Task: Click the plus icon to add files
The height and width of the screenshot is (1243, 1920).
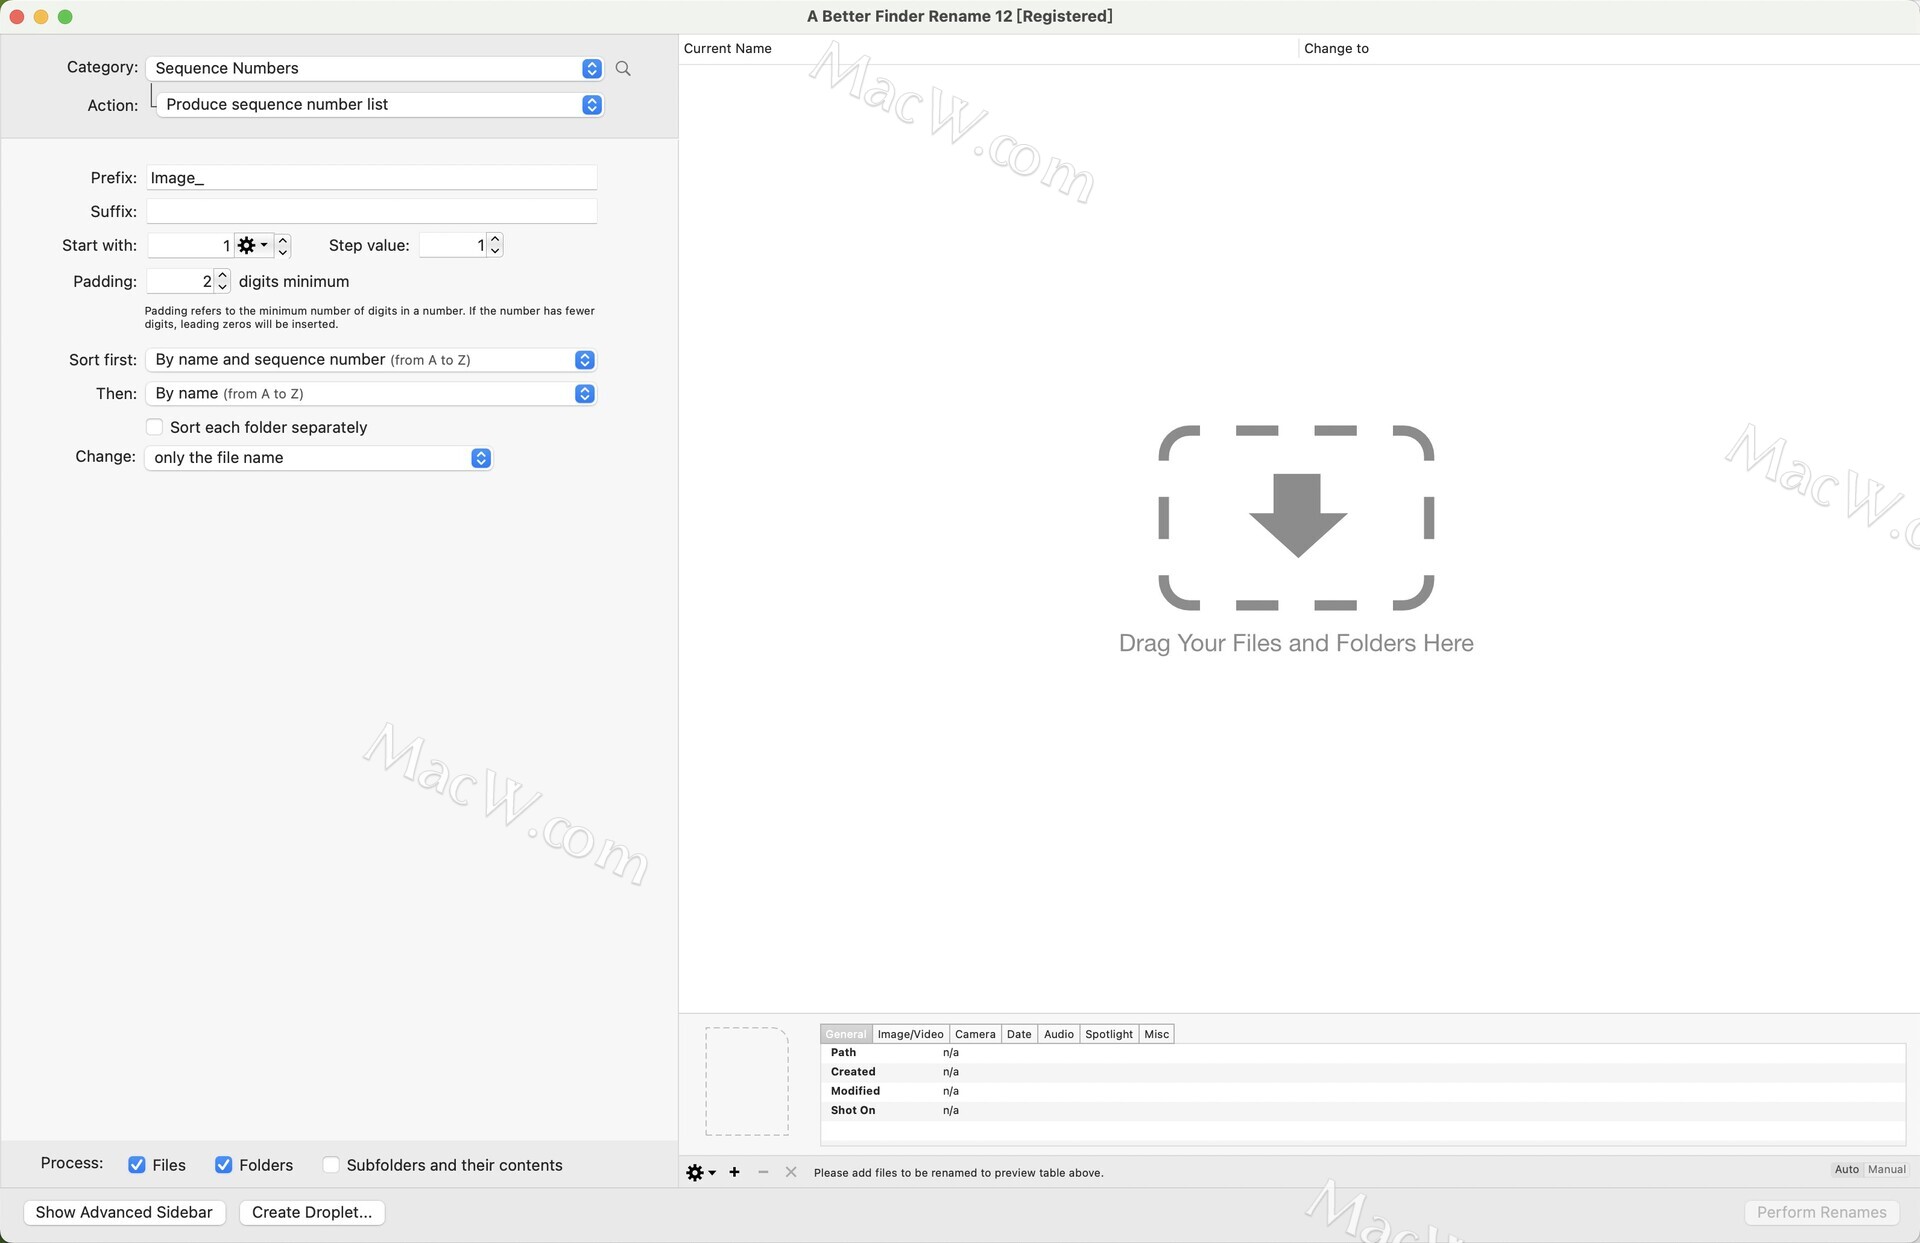Action: (734, 1172)
